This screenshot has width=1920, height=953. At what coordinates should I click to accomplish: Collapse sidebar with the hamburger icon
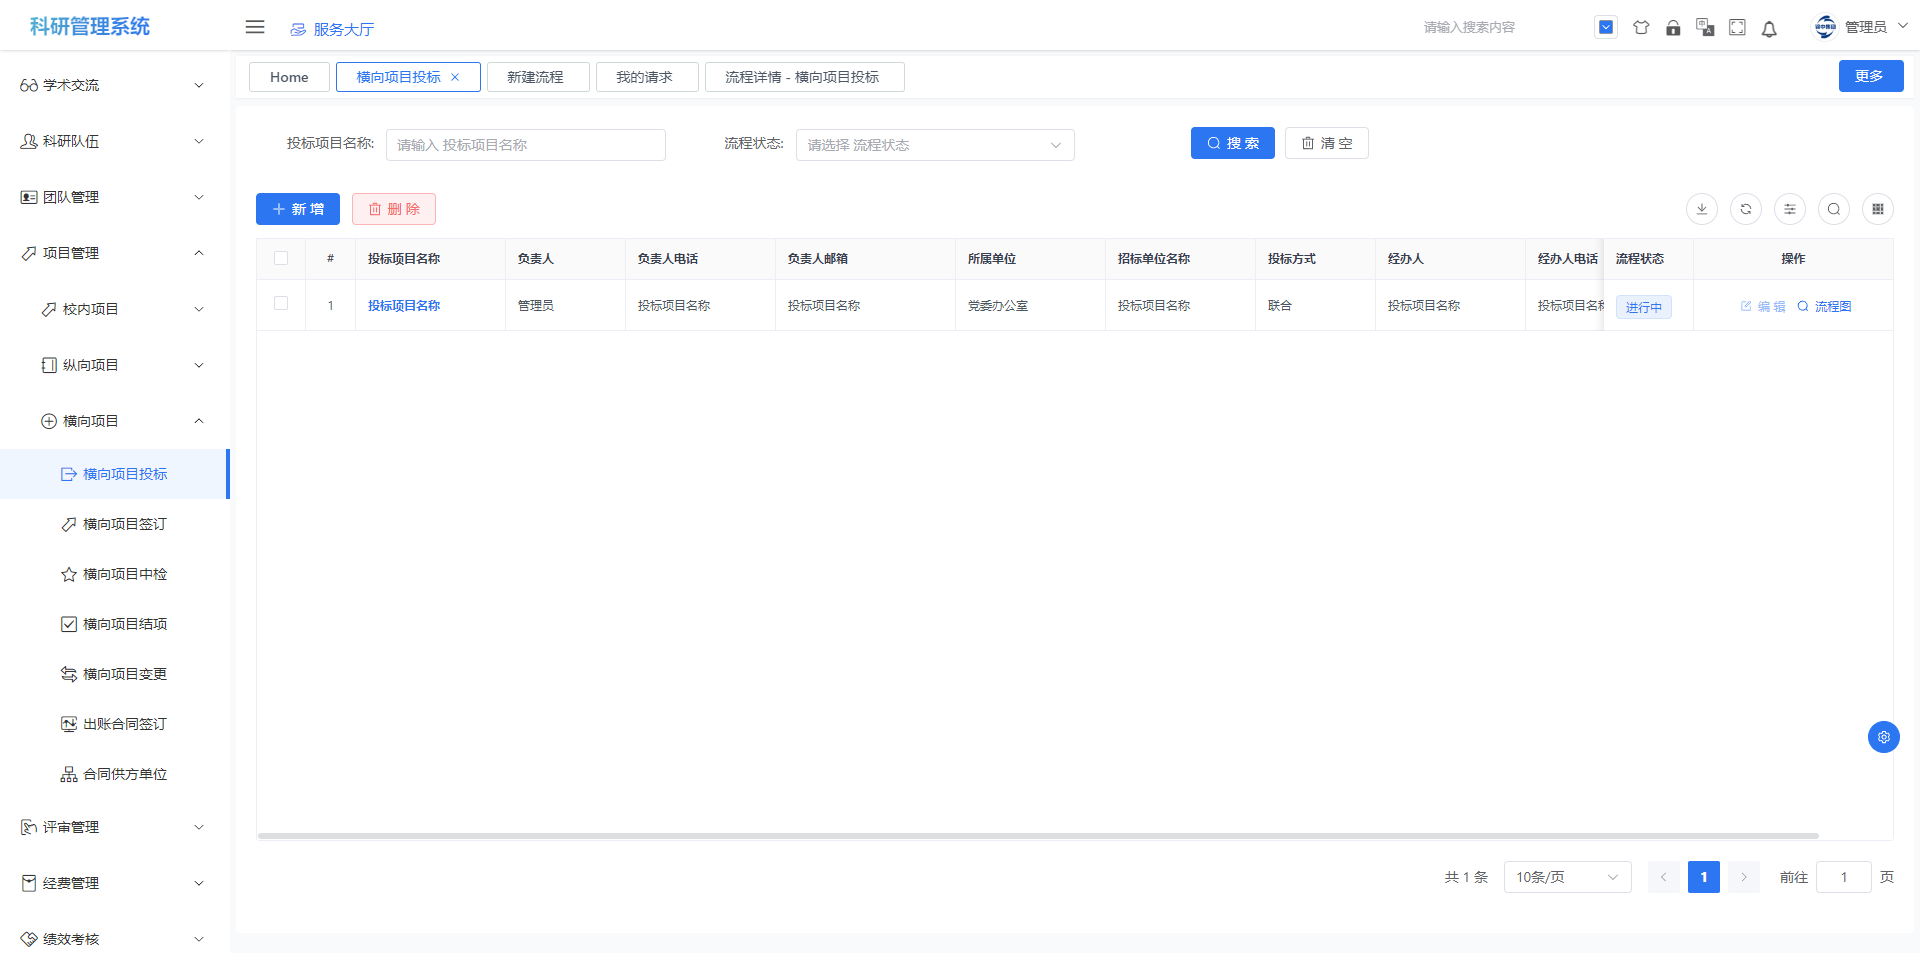255,27
